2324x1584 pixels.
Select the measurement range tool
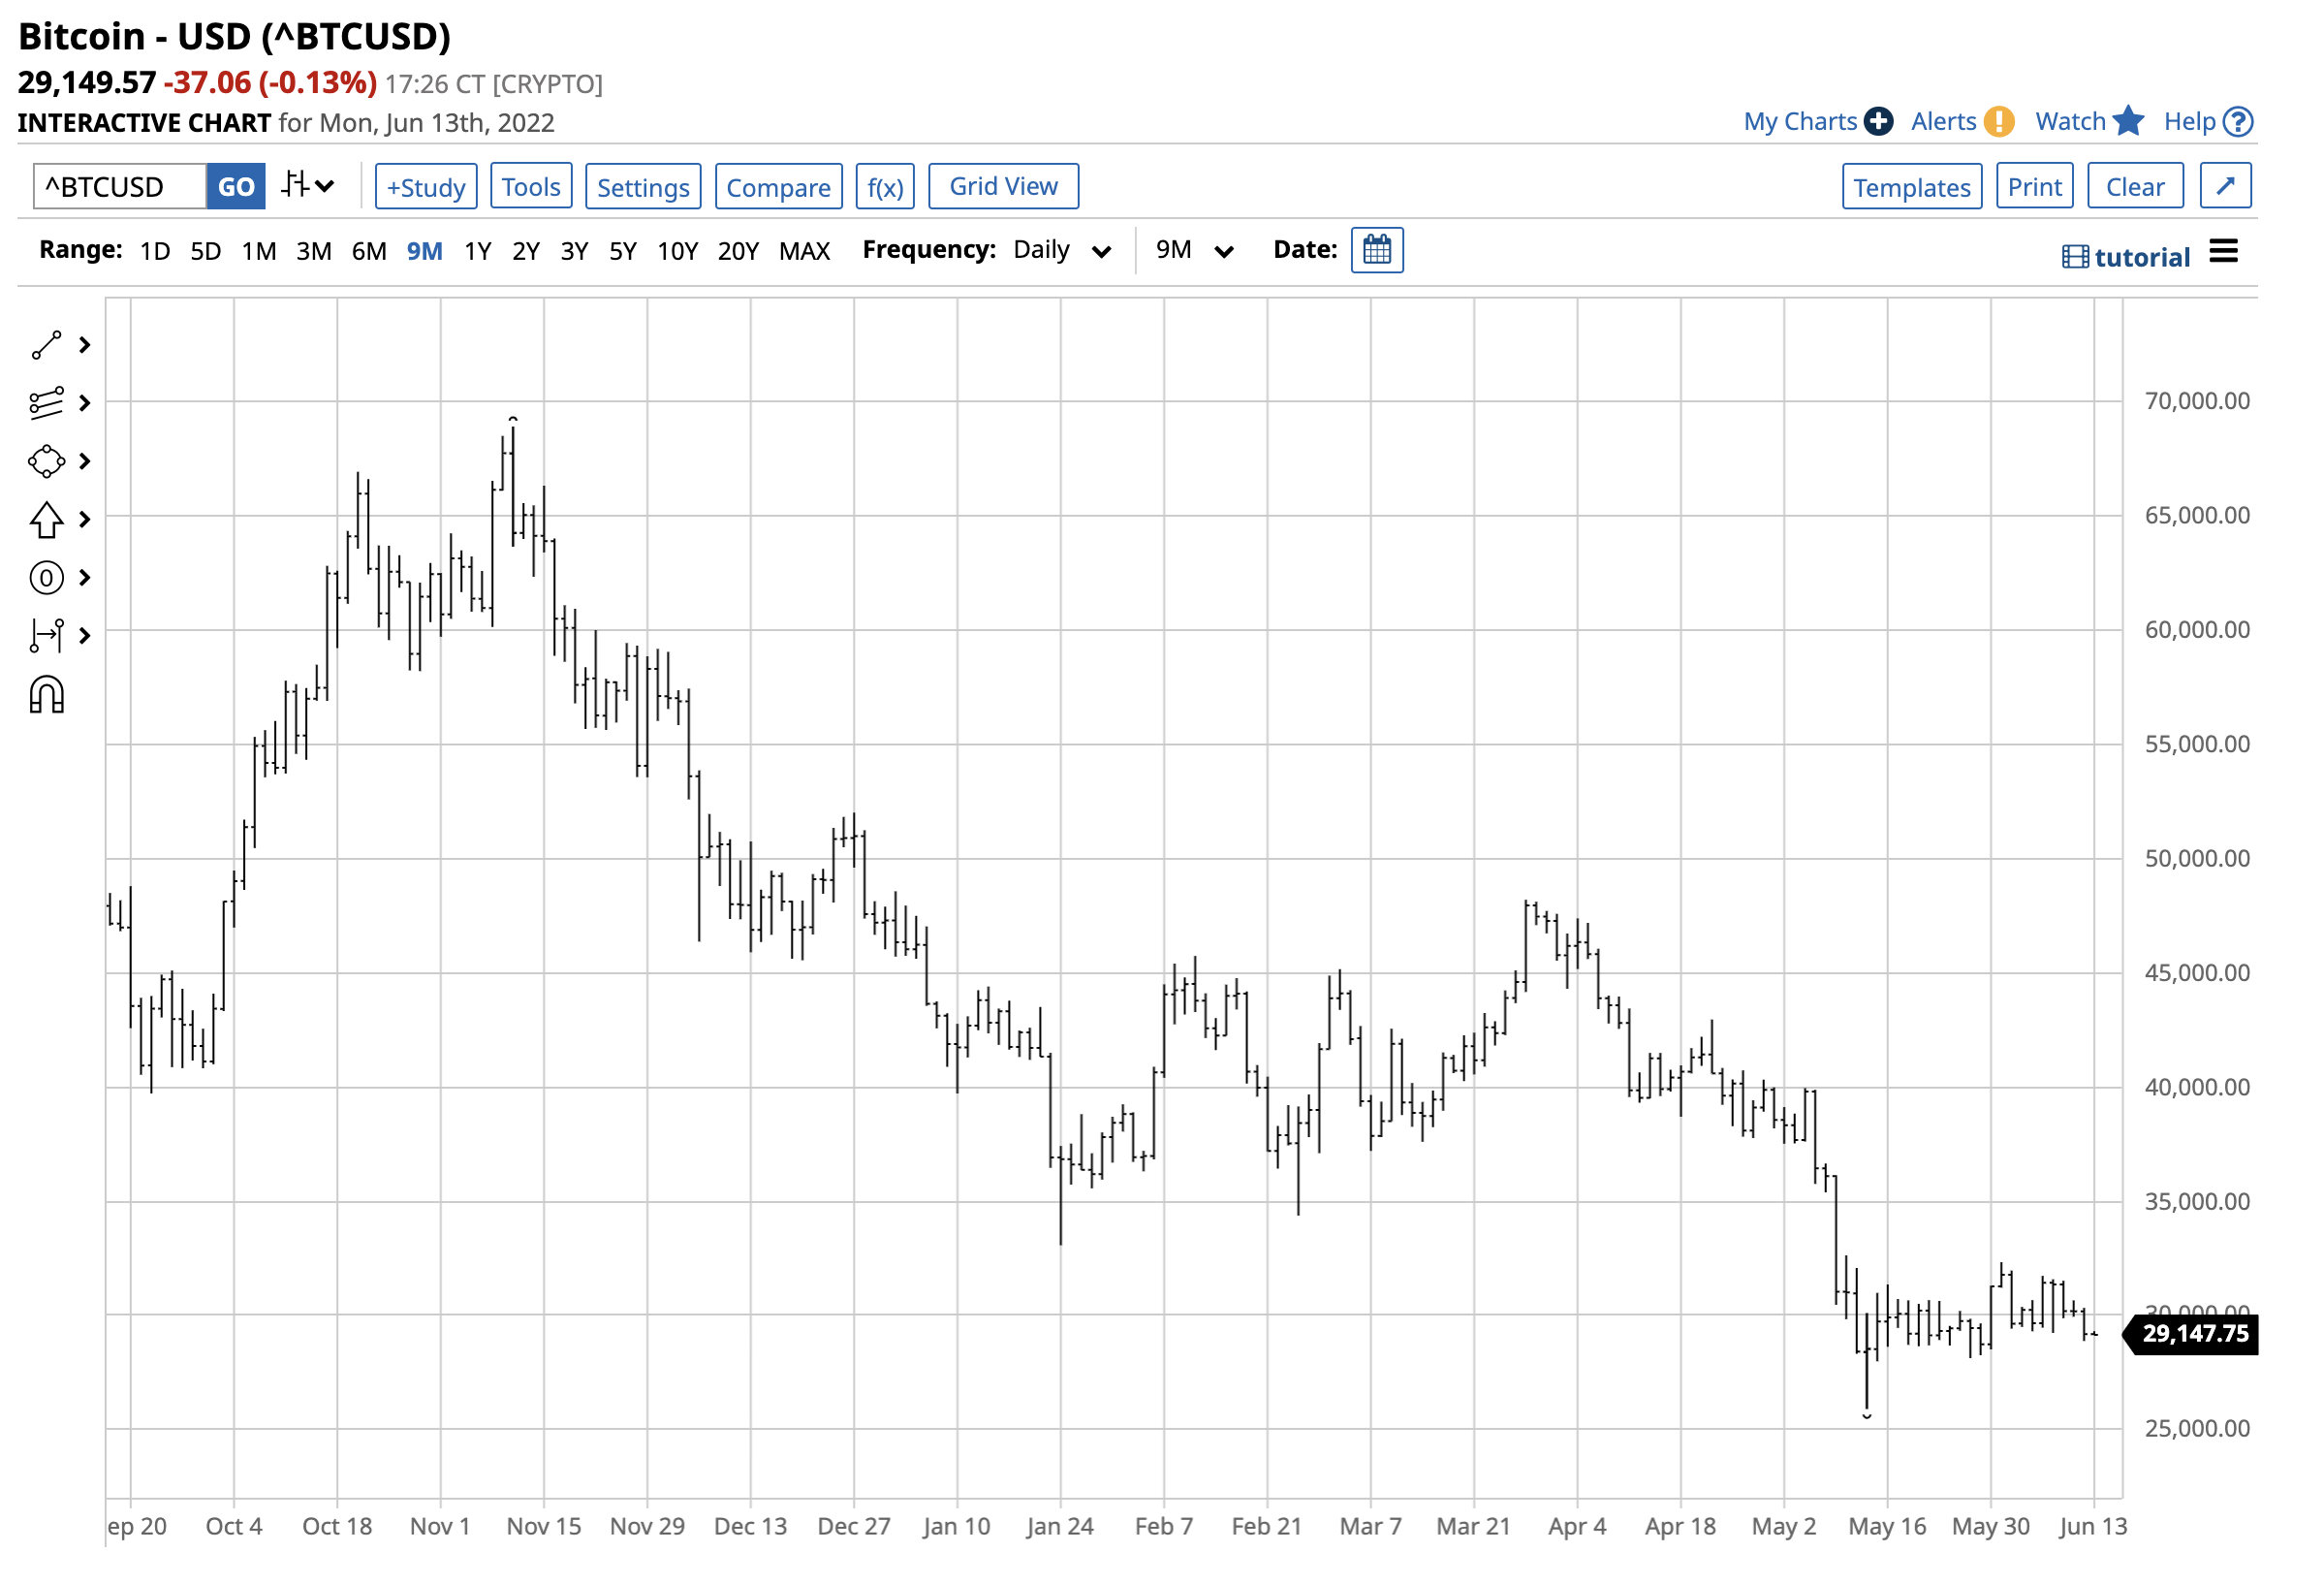46,637
